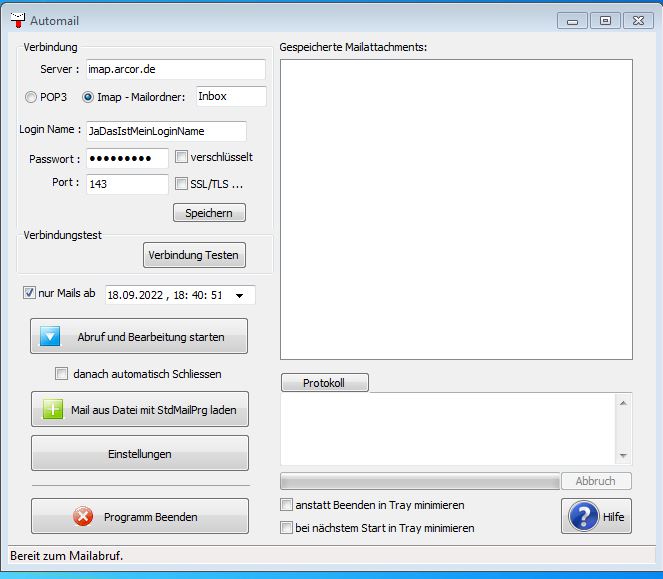Click the blue question mark Hilfe icon
663x579 pixels.
pyautogui.click(x=583, y=516)
